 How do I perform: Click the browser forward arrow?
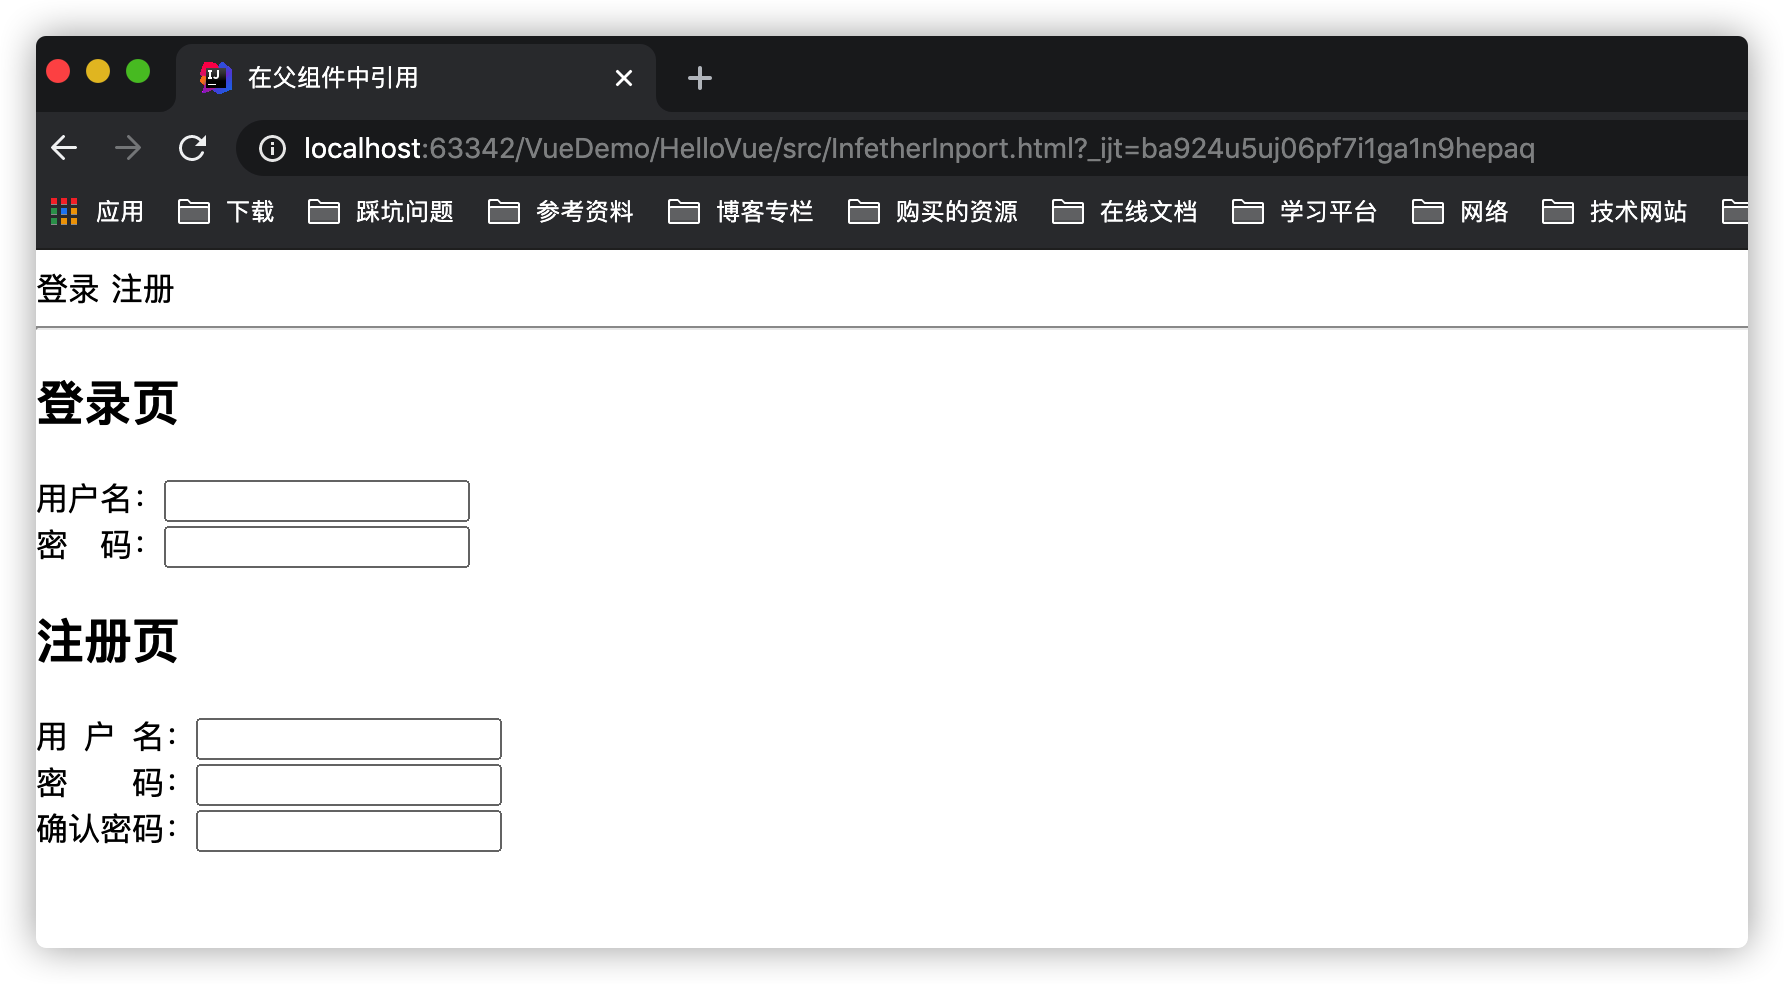(128, 148)
